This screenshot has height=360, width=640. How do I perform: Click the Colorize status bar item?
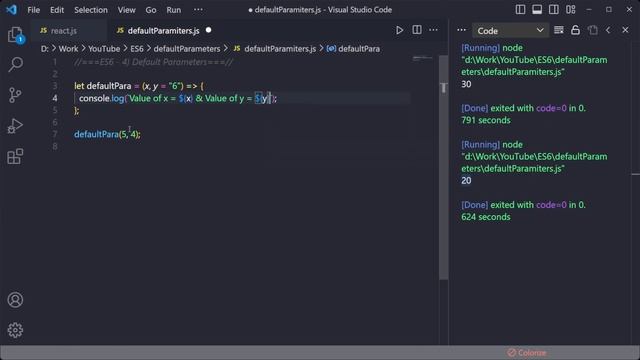pos(527,353)
